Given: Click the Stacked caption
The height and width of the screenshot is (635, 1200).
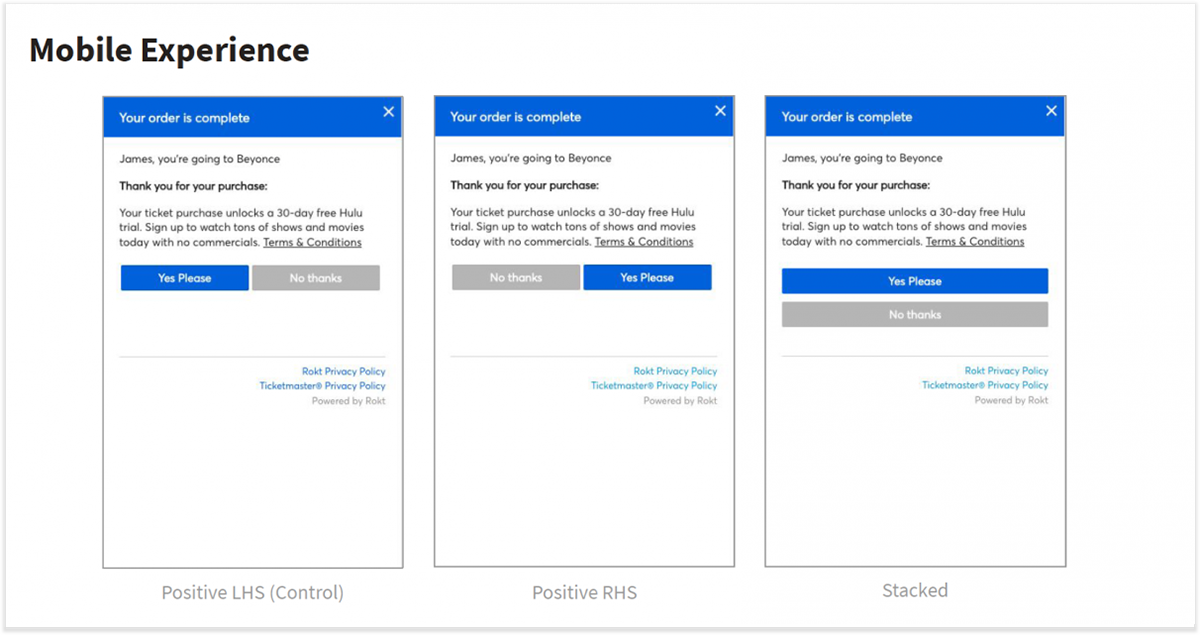Looking at the screenshot, I should [x=915, y=590].
